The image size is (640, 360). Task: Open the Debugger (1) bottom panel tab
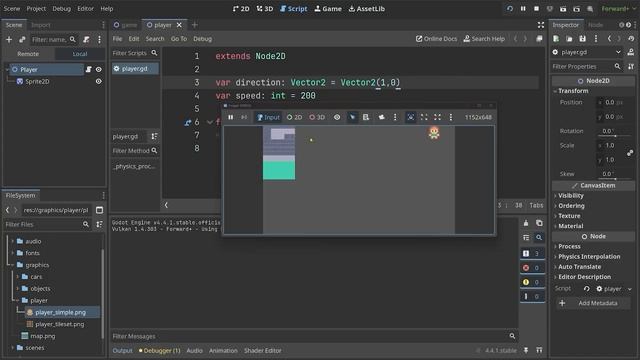coord(160,351)
